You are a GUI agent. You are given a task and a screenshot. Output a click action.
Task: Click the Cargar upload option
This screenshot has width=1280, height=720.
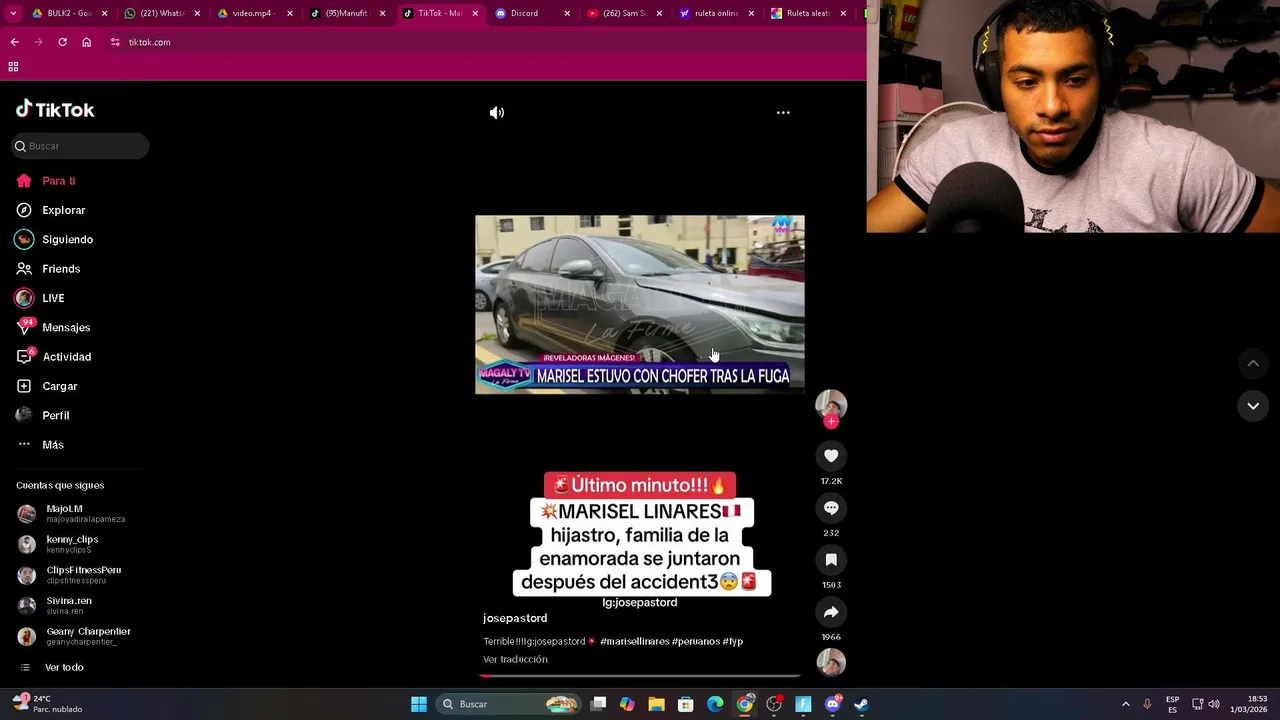47,386
